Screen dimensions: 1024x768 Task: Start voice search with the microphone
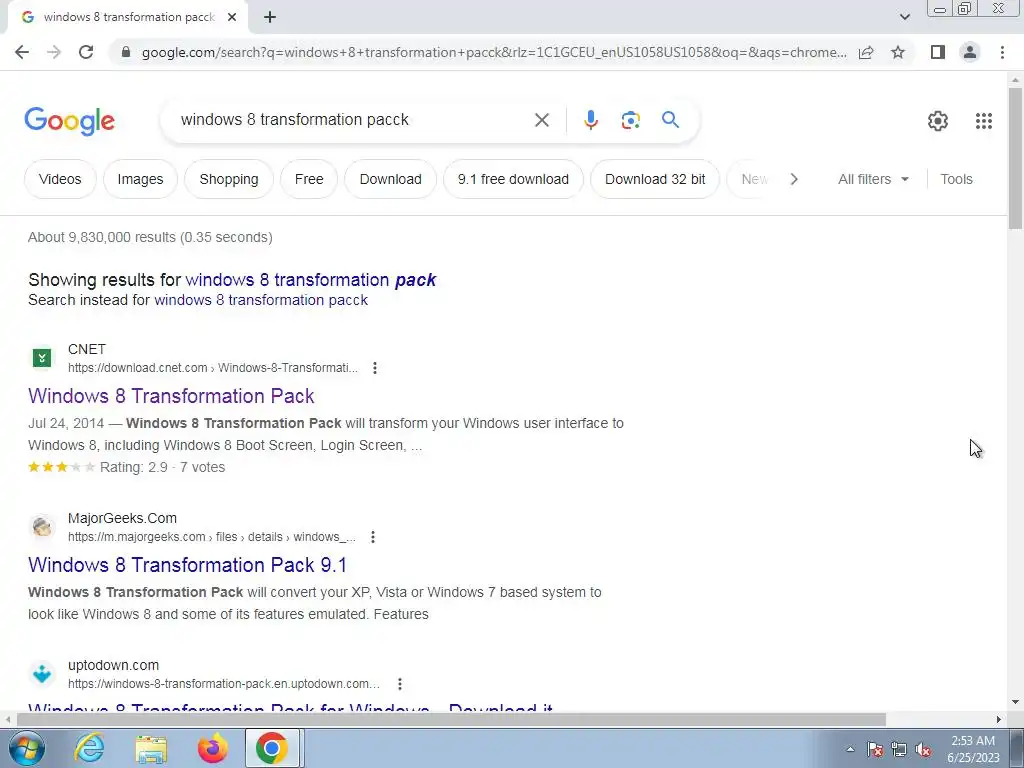coord(590,120)
